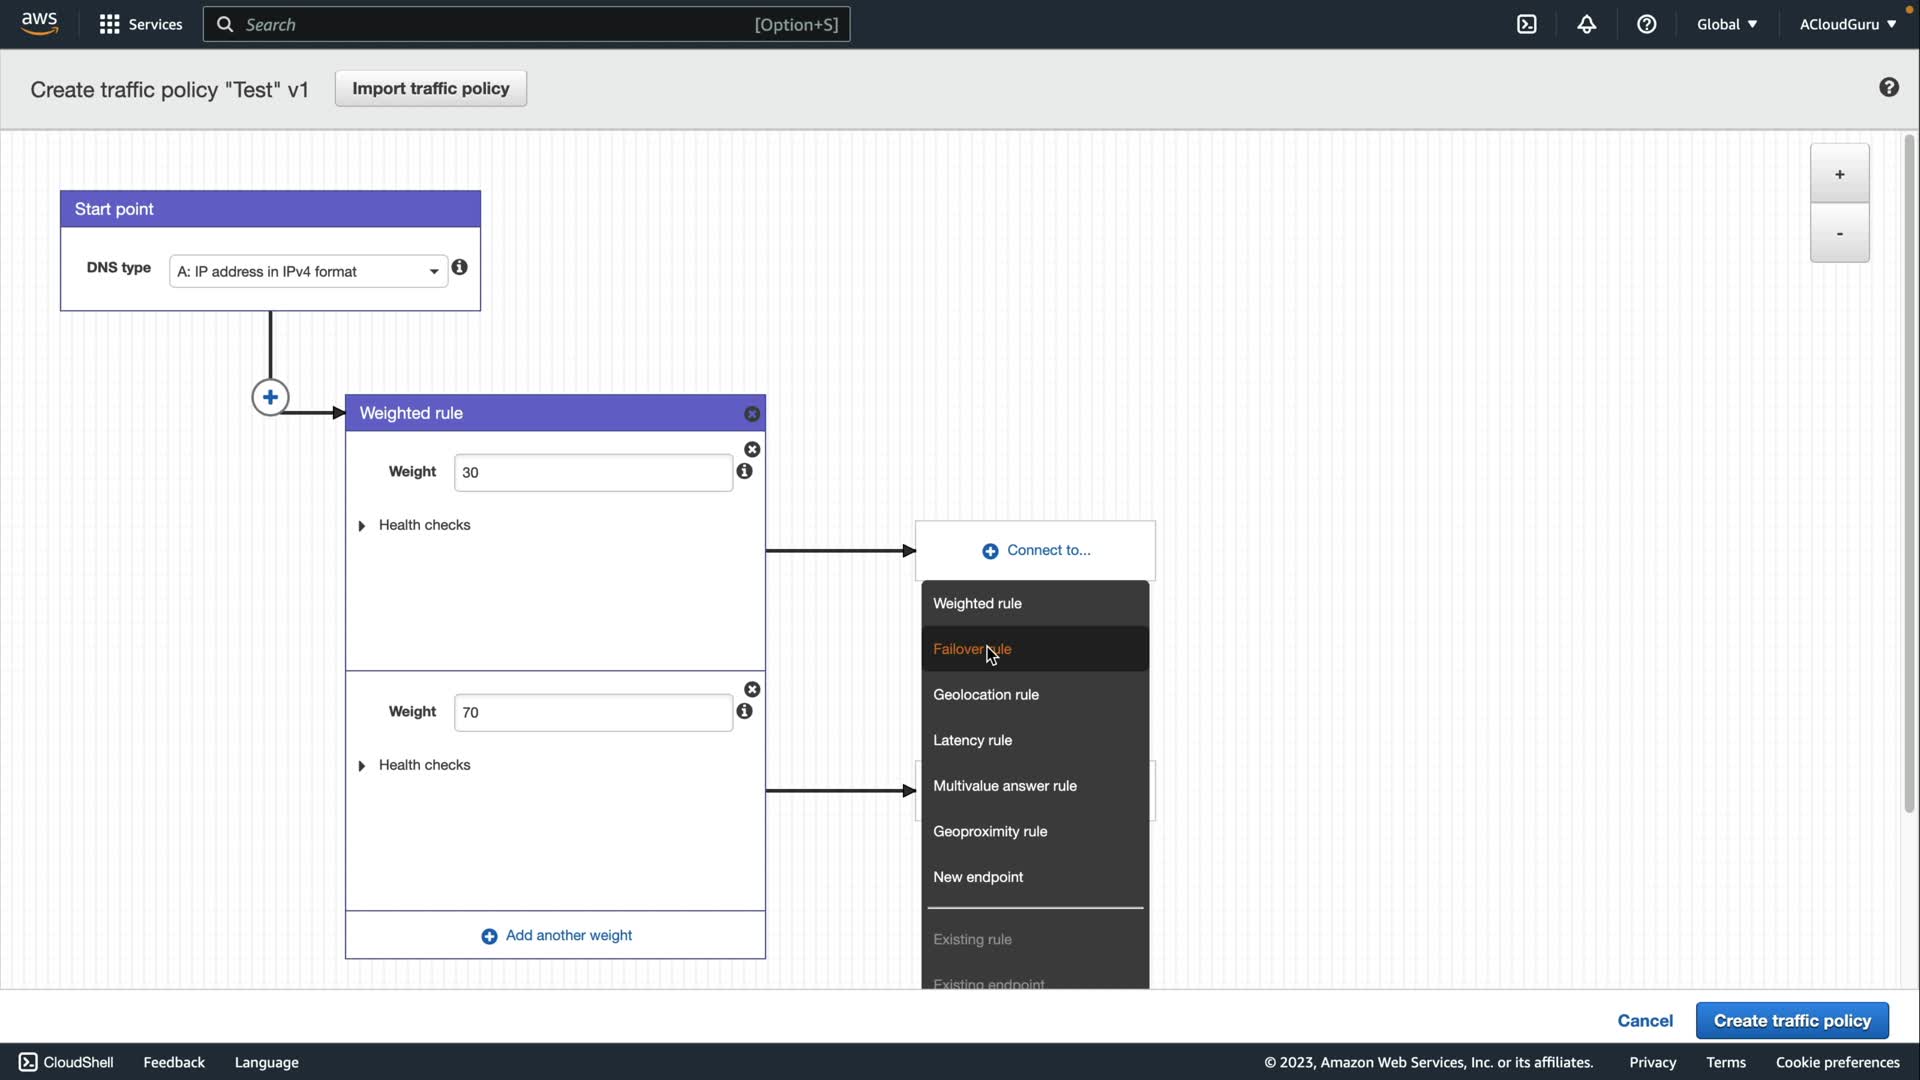This screenshot has width=1920, height=1080.
Task: Open the Global region dropdown
Action: tap(1726, 24)
